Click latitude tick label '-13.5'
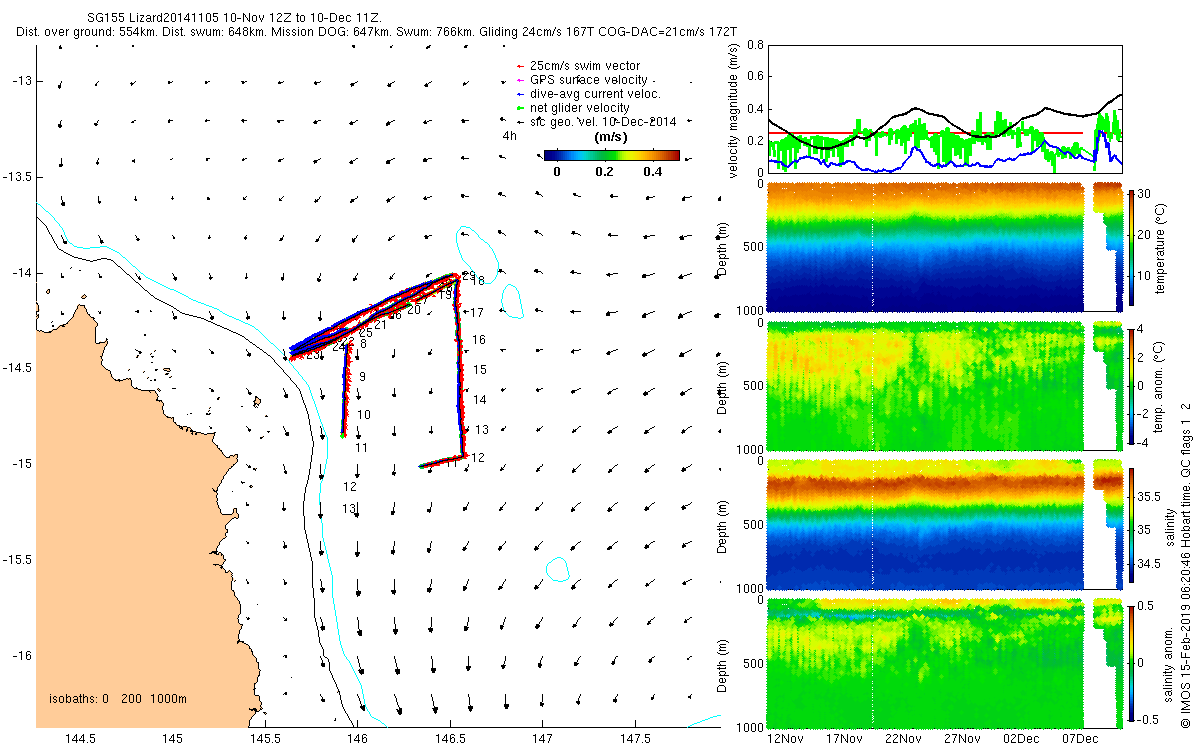Screen dimensions: 1200x750 18,177
